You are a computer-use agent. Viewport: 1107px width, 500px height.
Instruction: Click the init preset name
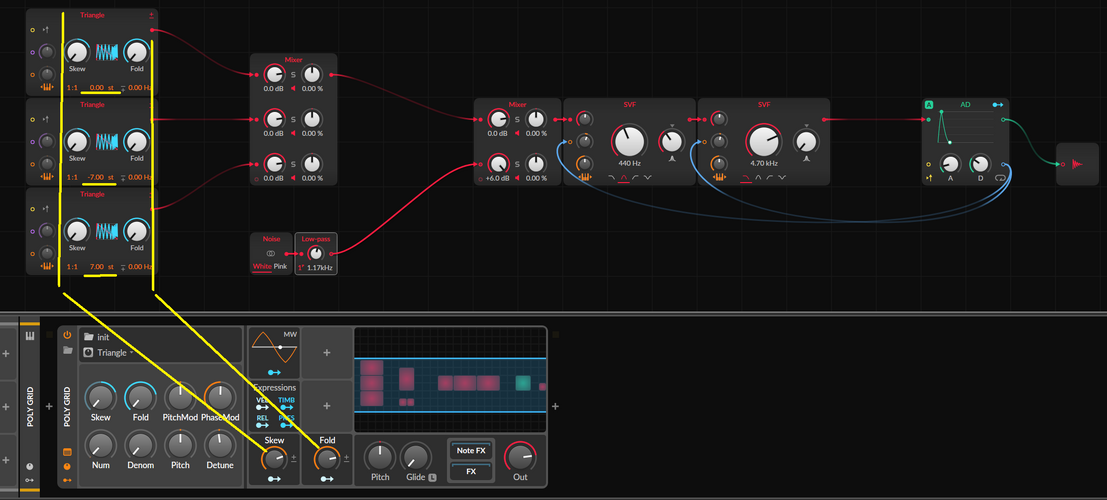[102, 337]
